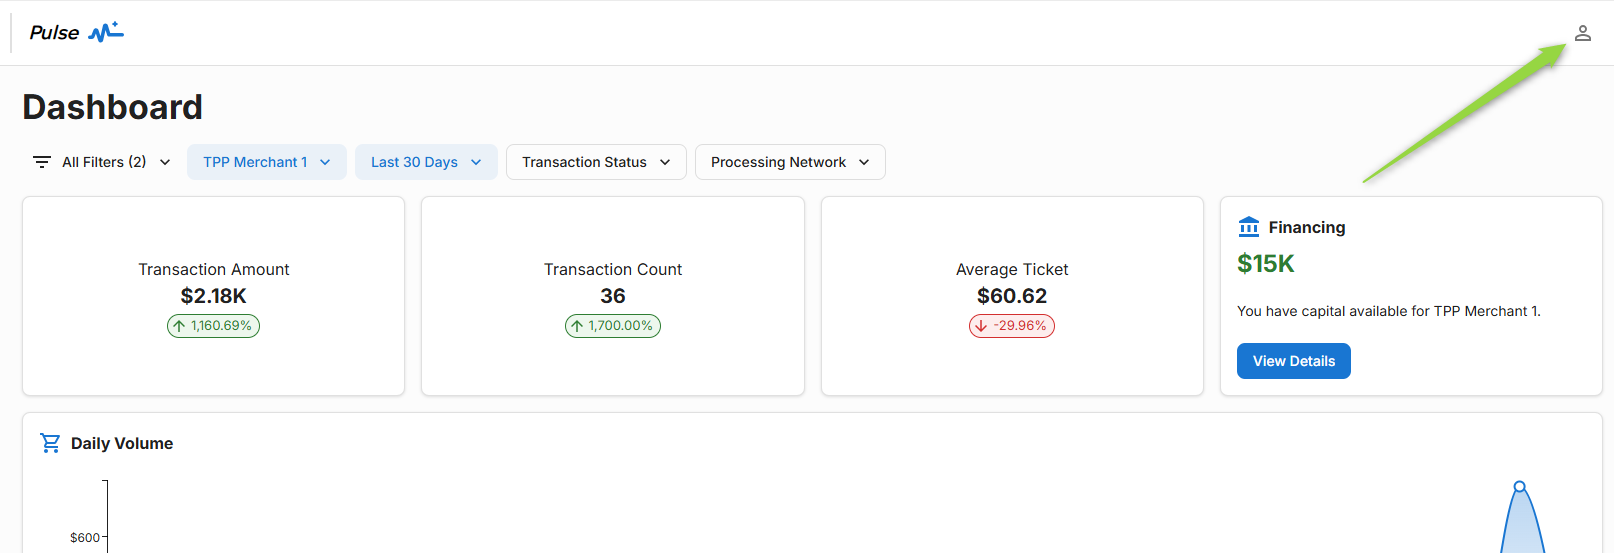Open the TPP Merchant 1 dropdown

266,162
